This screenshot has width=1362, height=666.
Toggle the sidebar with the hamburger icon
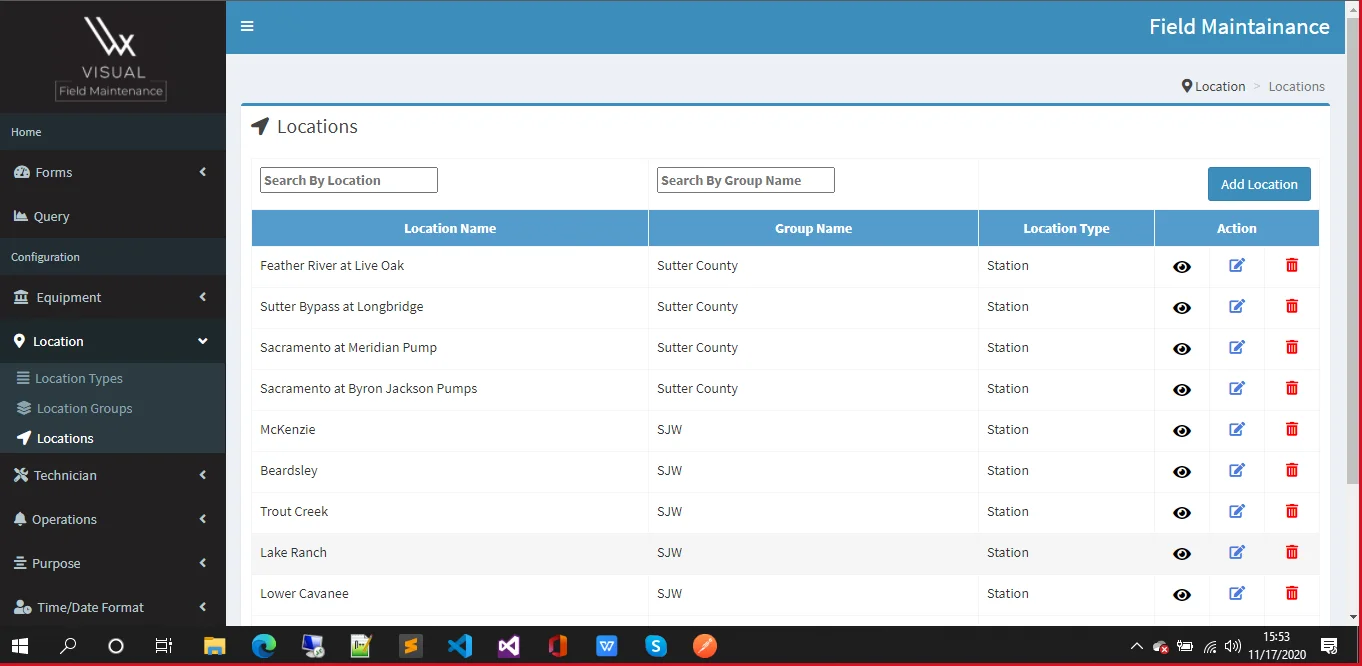(247, 26)
